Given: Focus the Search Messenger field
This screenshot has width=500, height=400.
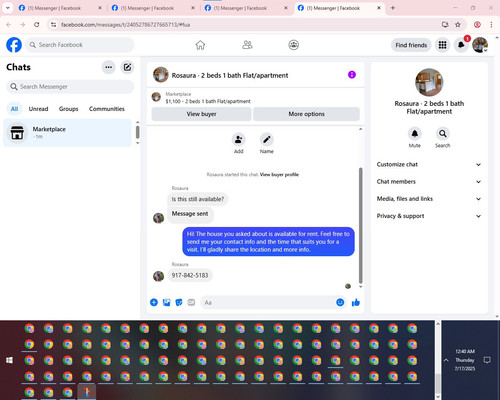Looking at the screenshot, I should point(70,87).
